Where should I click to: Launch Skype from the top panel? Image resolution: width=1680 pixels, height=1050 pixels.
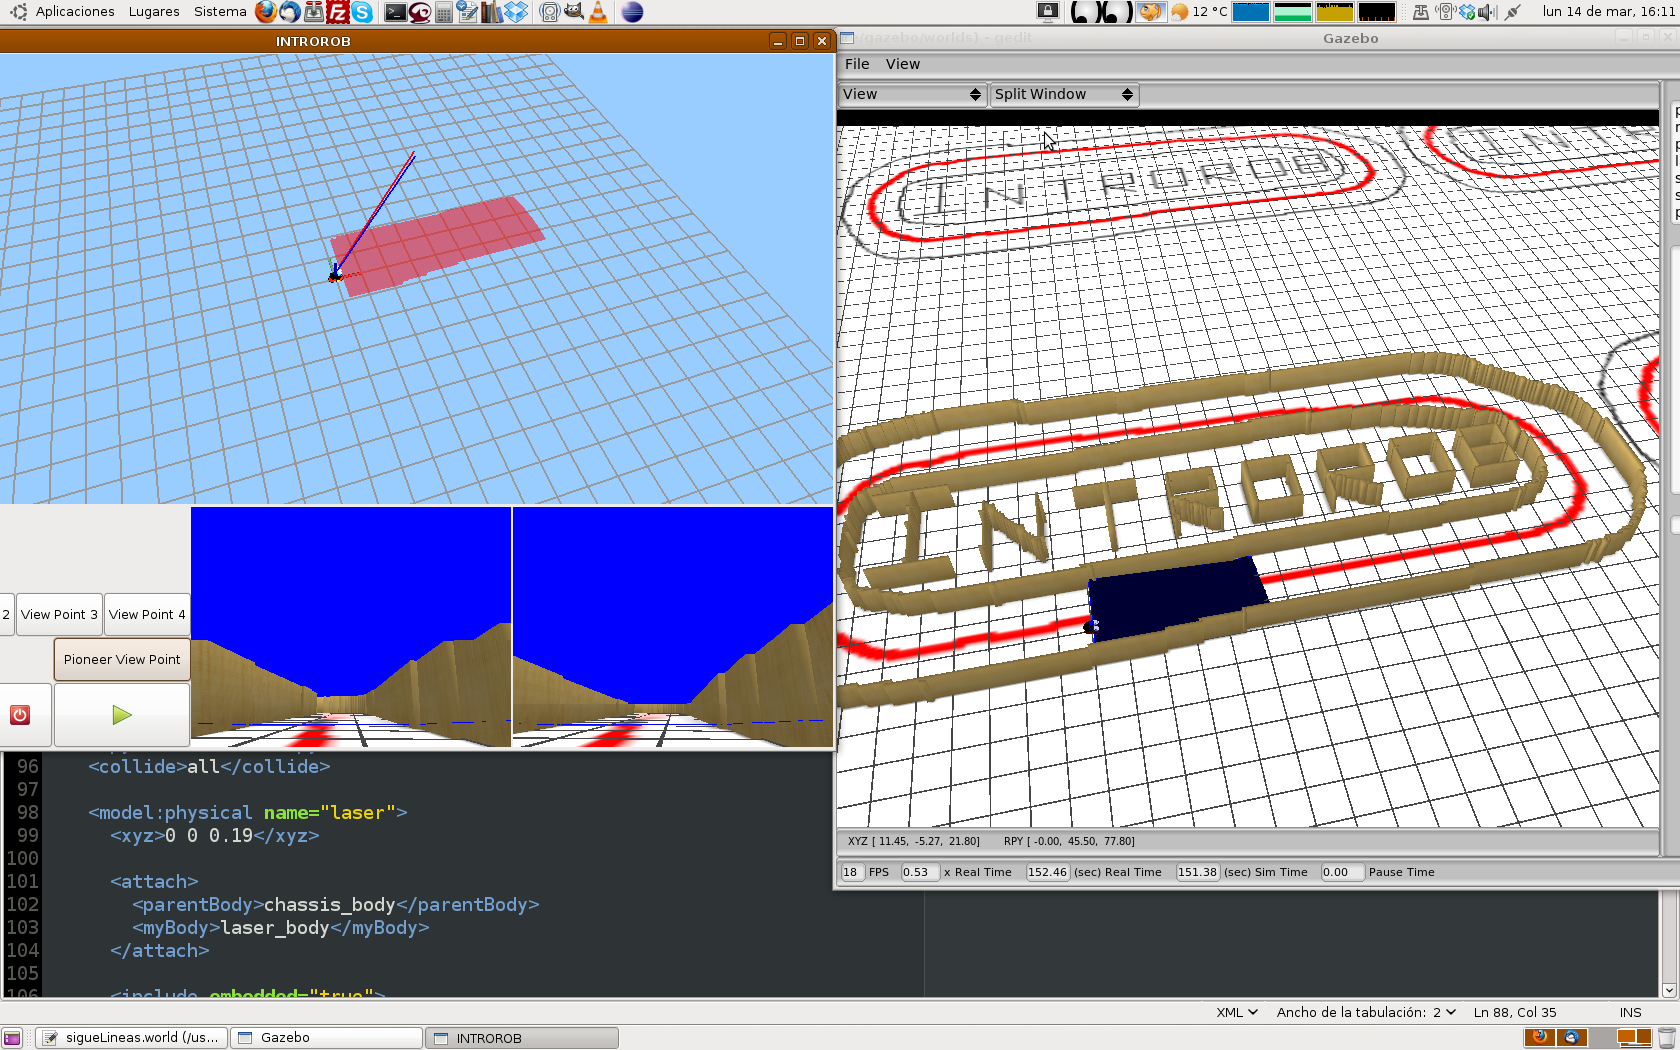coord(362,12)
